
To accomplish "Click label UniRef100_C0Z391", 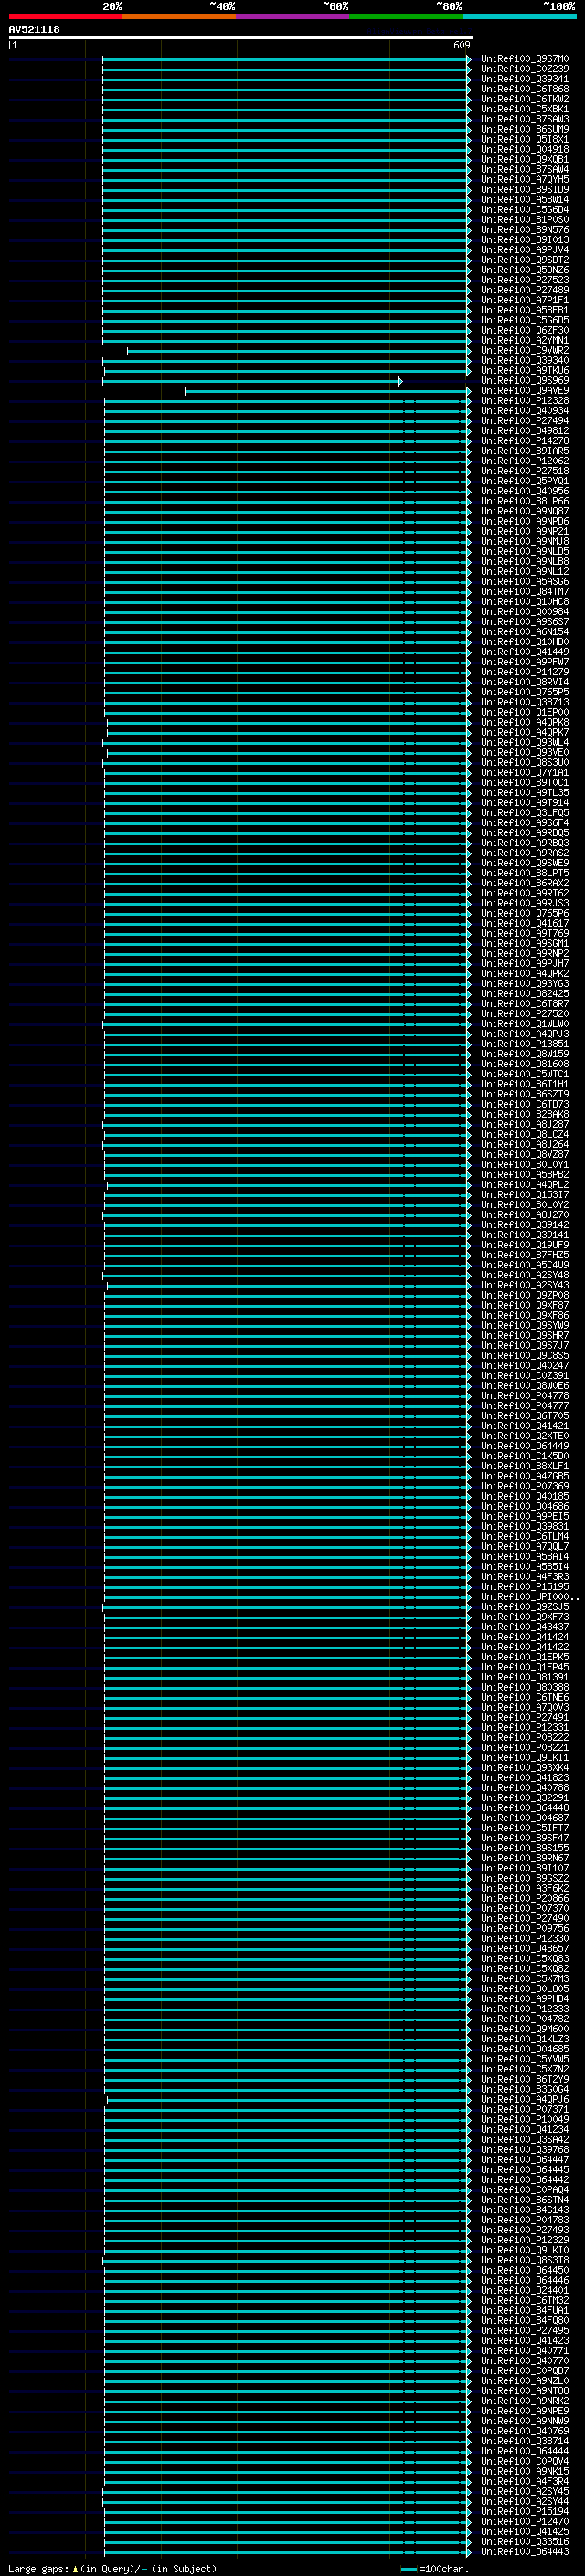I will click(525, 1376).
